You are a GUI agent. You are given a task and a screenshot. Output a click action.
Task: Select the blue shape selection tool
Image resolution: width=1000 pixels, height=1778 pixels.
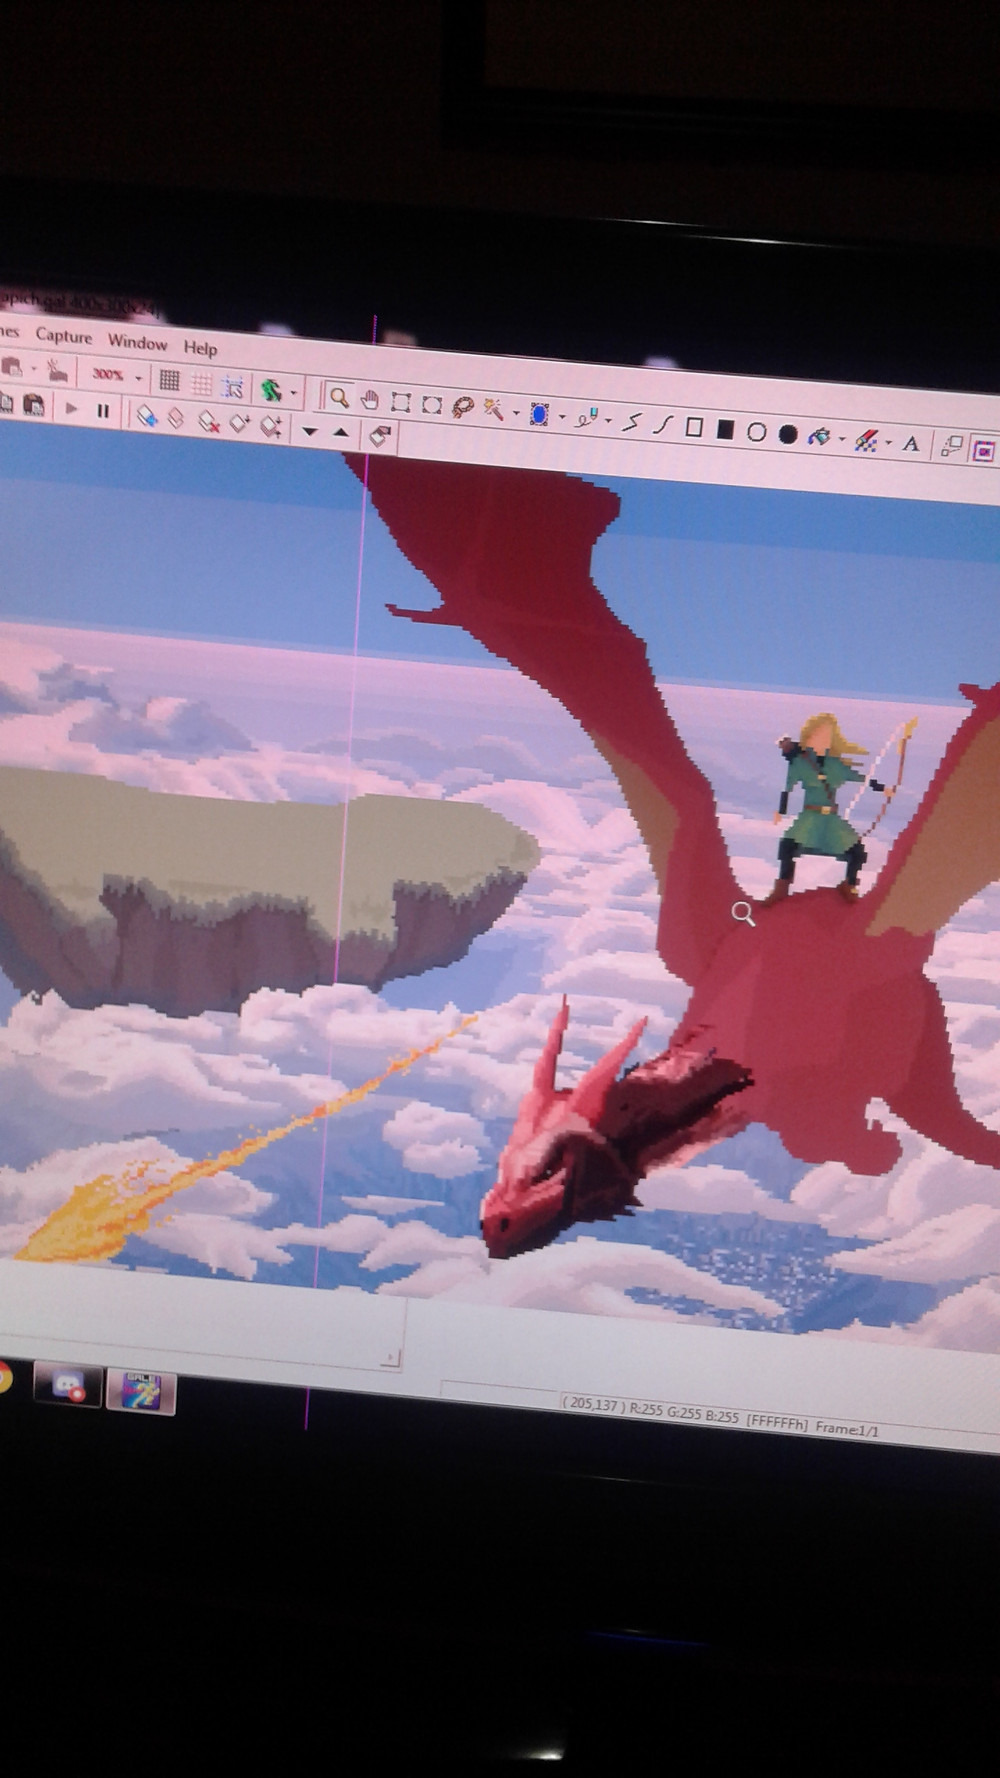540,414
